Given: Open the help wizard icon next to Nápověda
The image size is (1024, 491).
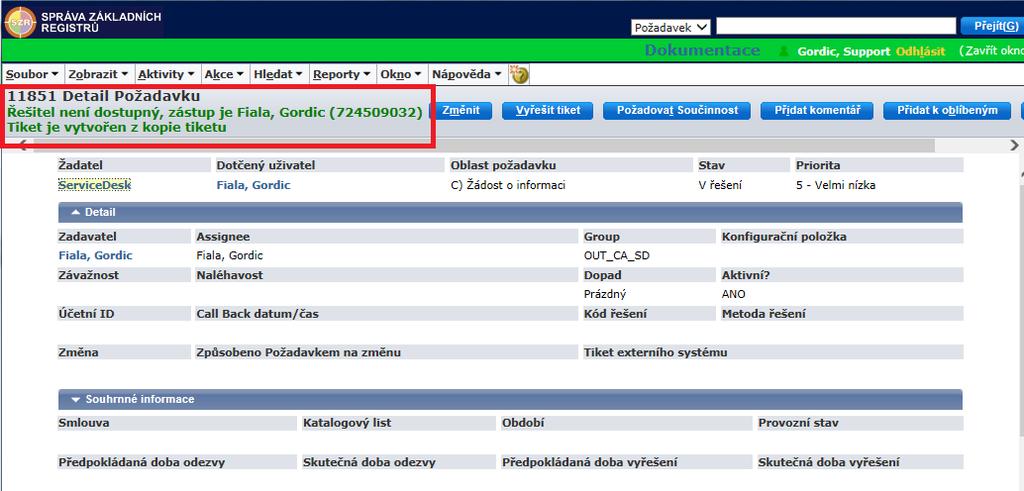Looking at the screenshot, I should pos(519,74).
